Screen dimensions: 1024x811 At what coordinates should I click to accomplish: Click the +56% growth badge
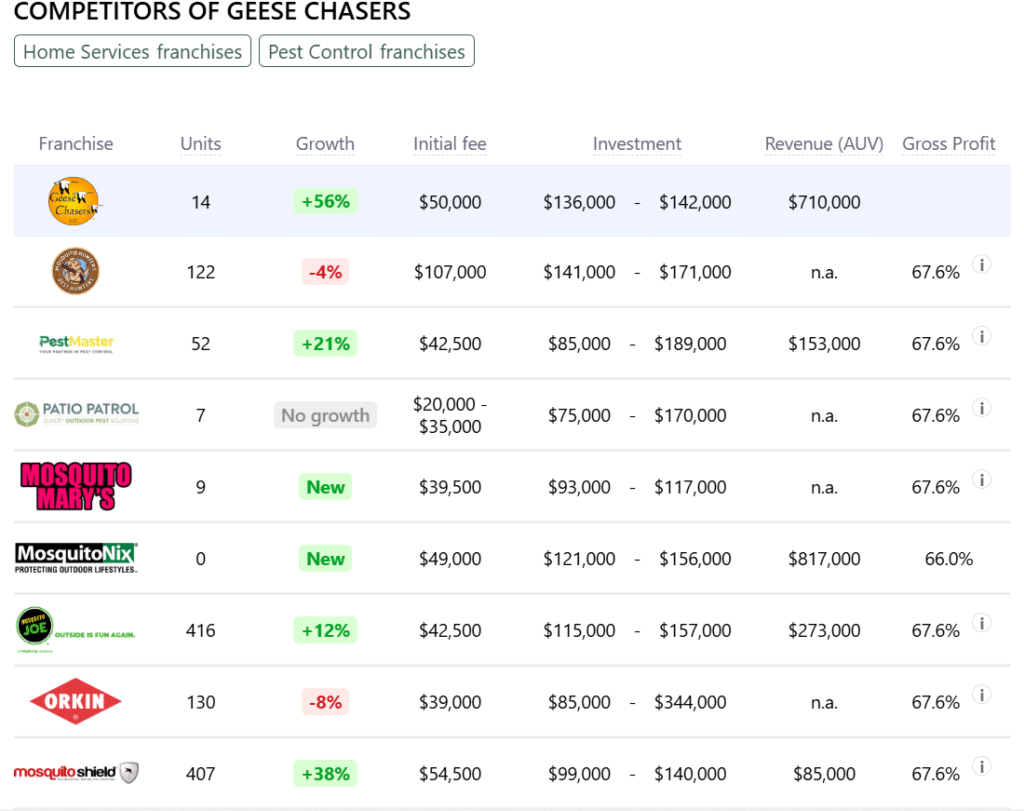[325, 201]
